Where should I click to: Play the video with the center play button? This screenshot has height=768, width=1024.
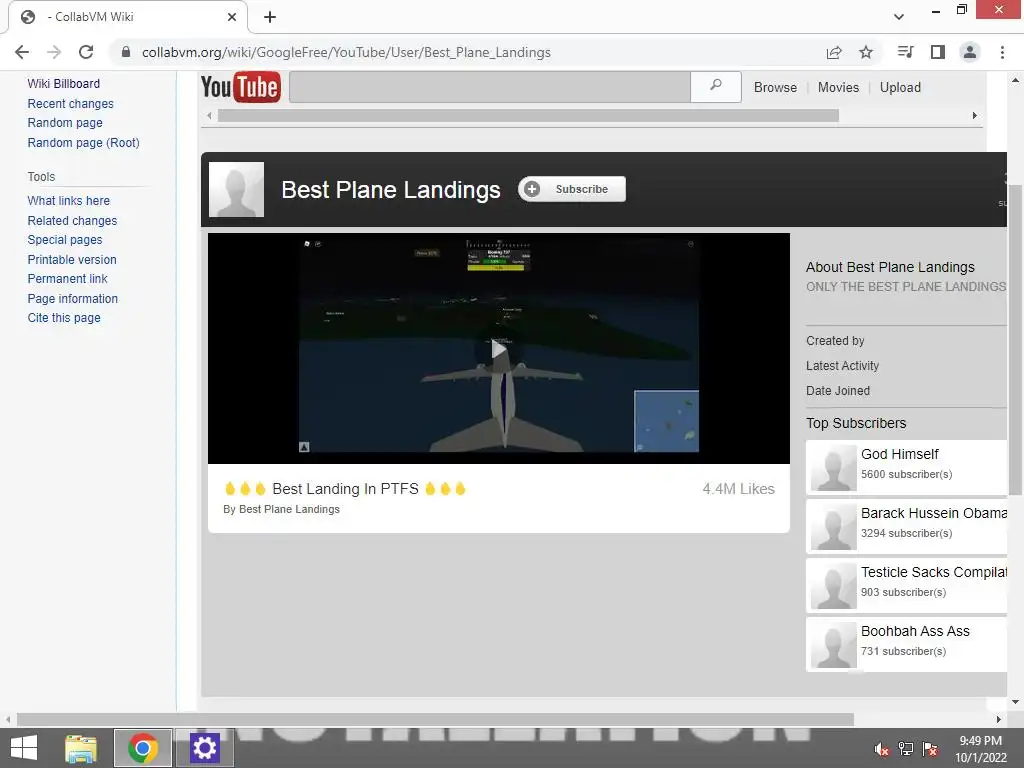[498, 349]
